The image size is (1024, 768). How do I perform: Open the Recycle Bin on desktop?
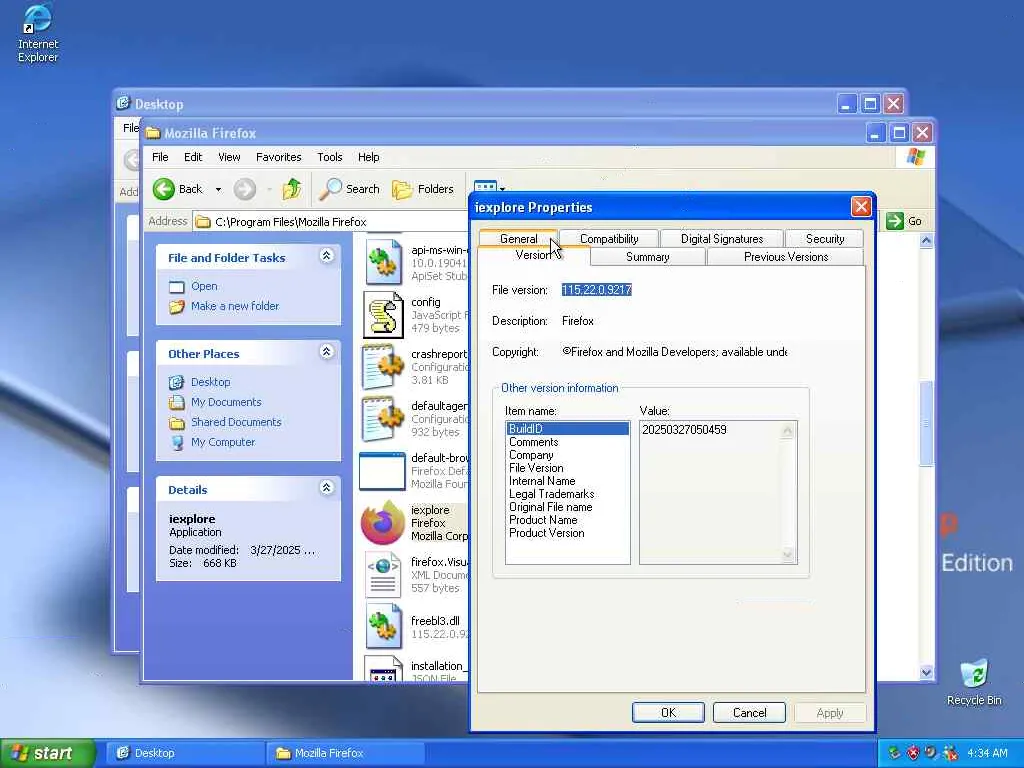tap(974, 682)
